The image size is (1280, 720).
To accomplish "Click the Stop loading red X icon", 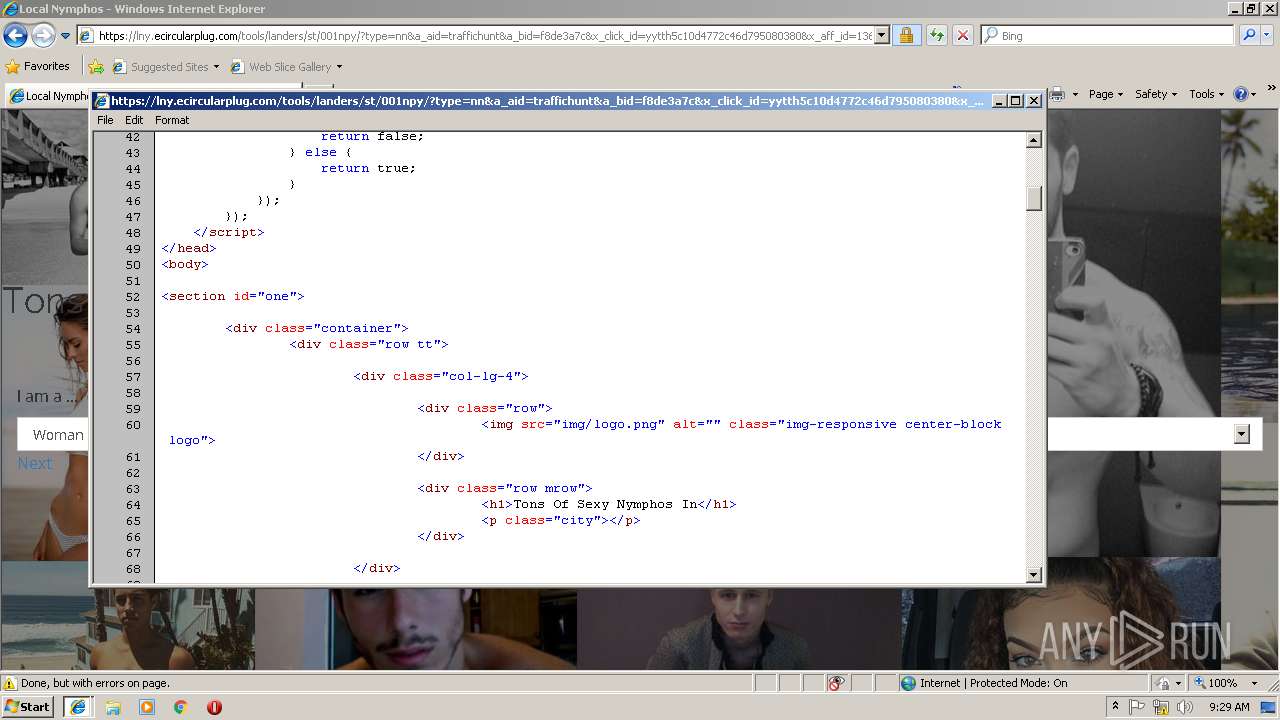I will [963, 35].
